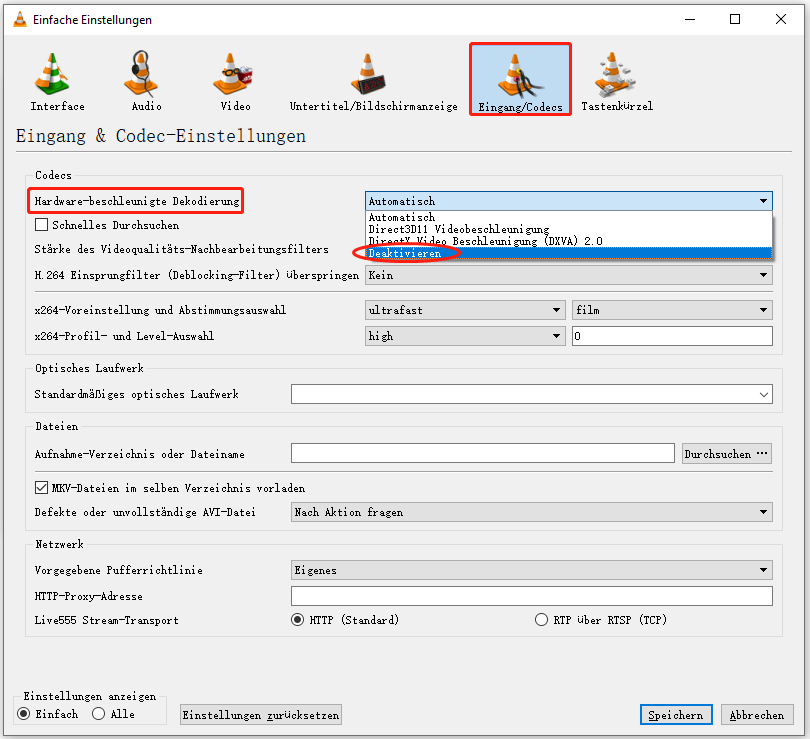
Task: Open the Audio settings category
Action: click(145, 82)
